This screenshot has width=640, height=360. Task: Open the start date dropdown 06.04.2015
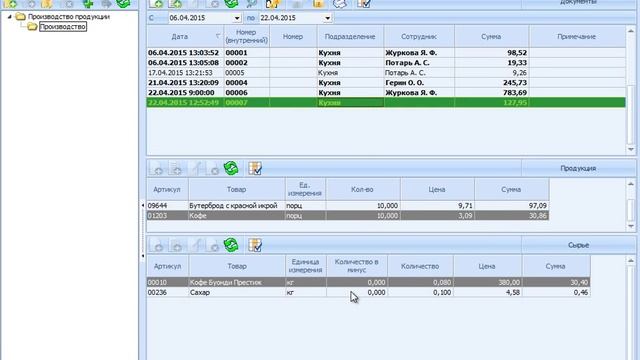tap(237, 18)
